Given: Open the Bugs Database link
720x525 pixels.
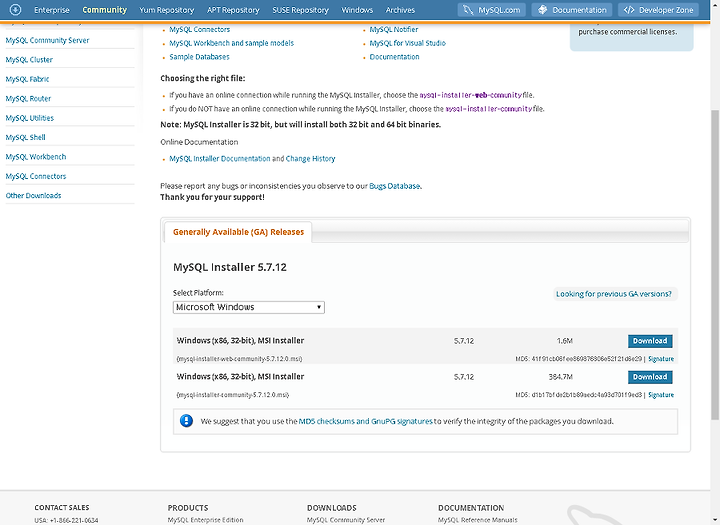Looking at the screenshot, I should [394, 186].
